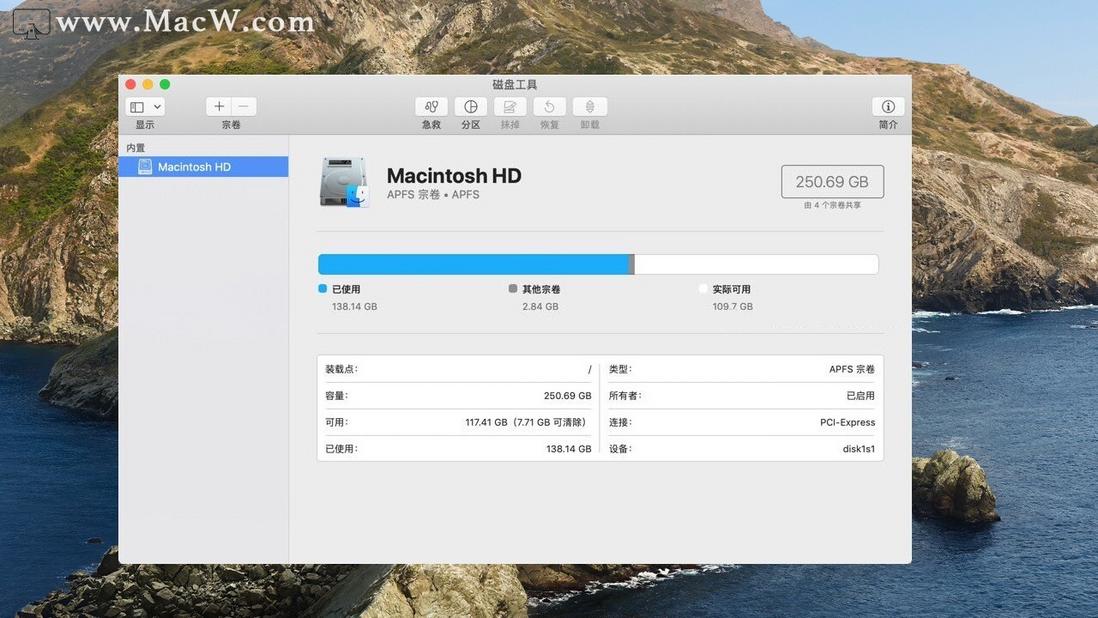
Task: Click the white free-space portion of the bar
Action: pyautogui.click(x=756, y=264)
